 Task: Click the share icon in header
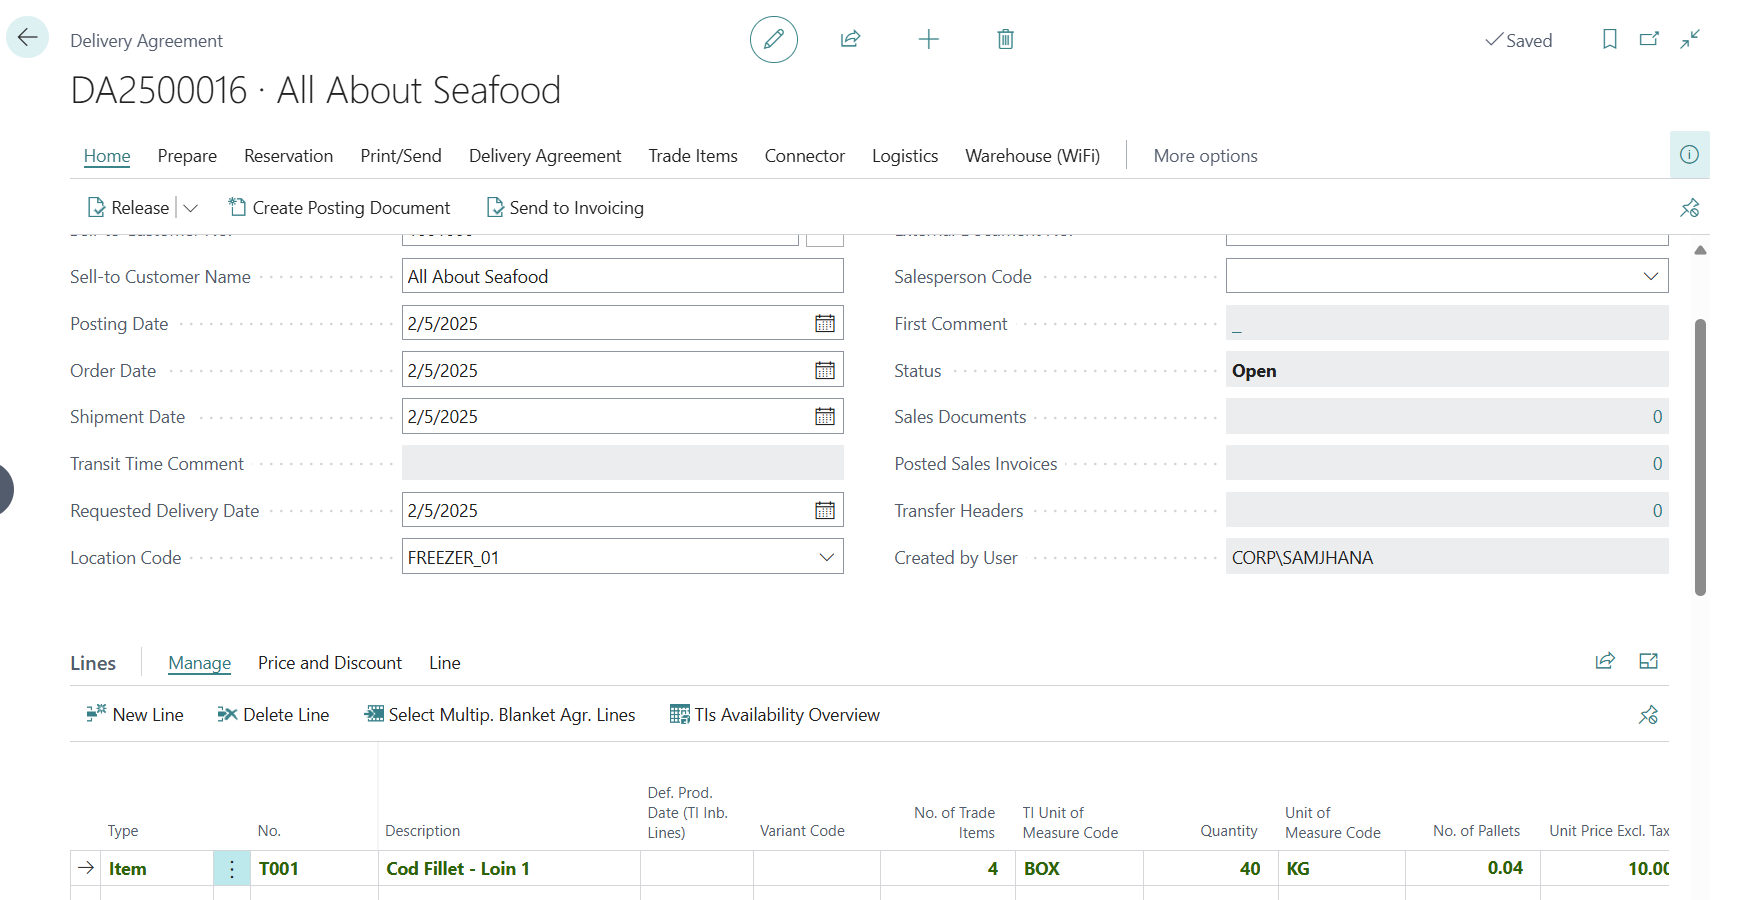(x=850, y=40)
